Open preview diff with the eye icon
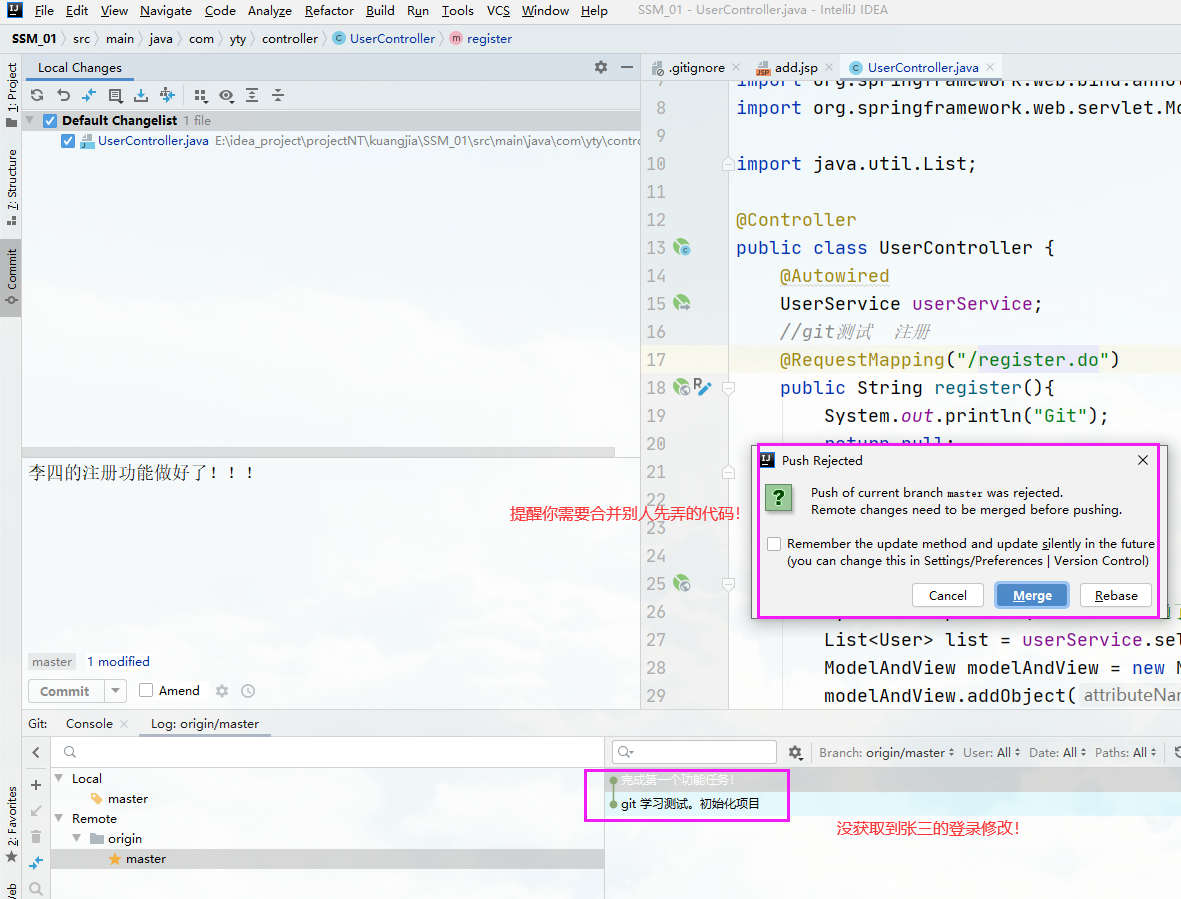Viewport: 1181px width, 899px height. (226, 94)
